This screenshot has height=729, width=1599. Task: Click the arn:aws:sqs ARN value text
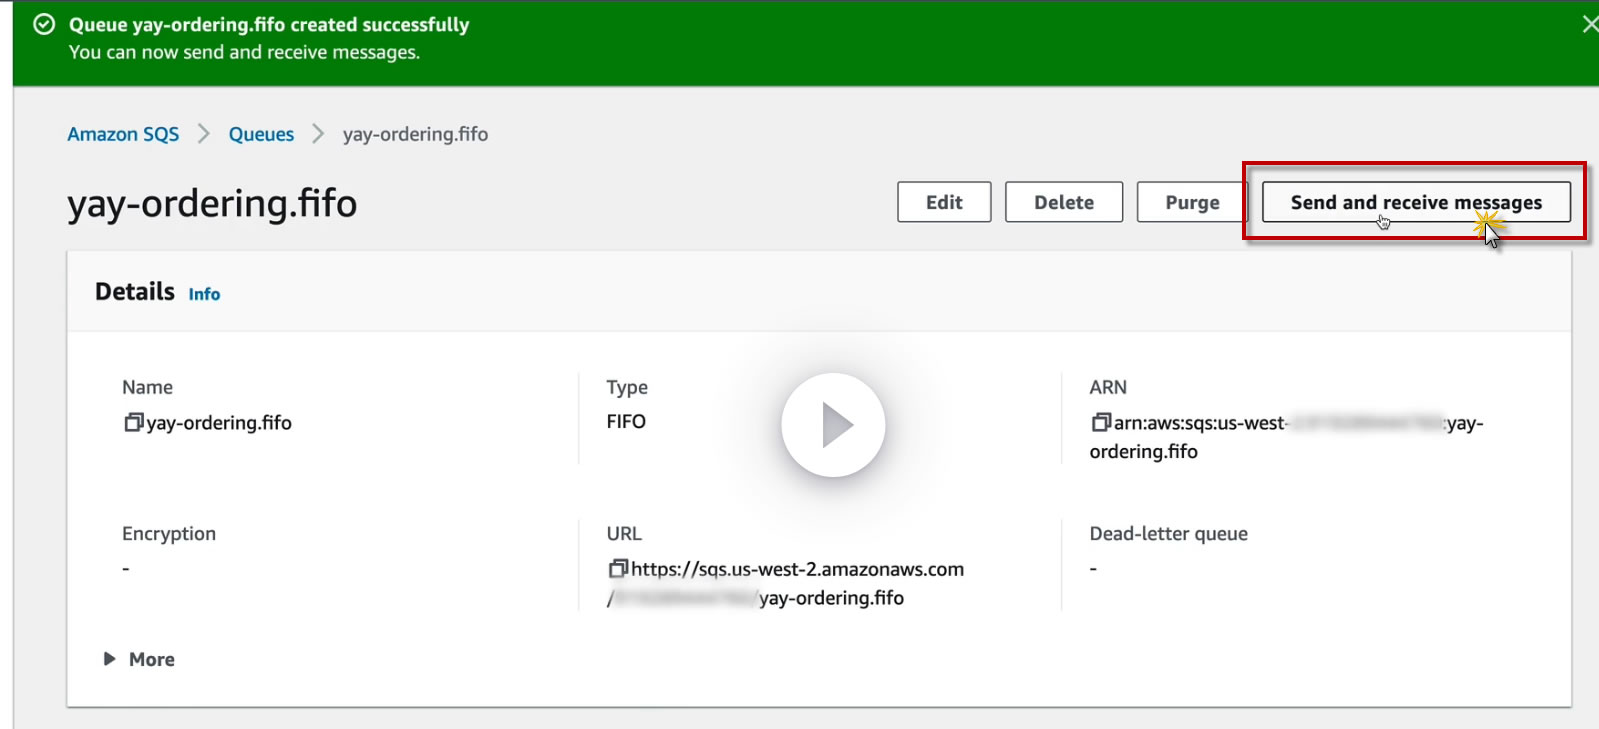point(1199,423)
